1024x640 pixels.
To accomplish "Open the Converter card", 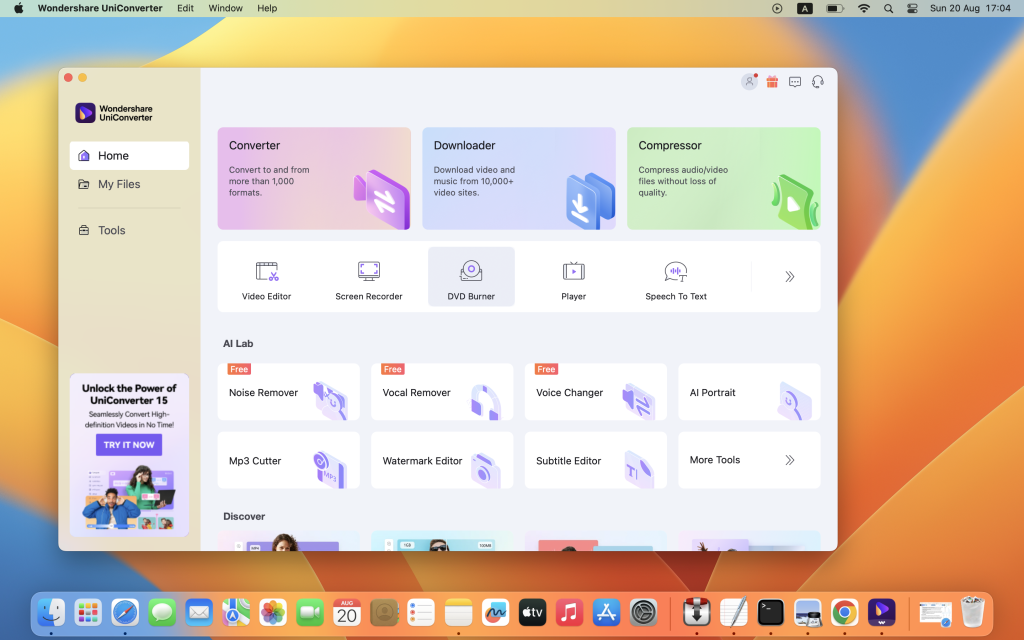I will pyautogui.click(x=314, y=178).
